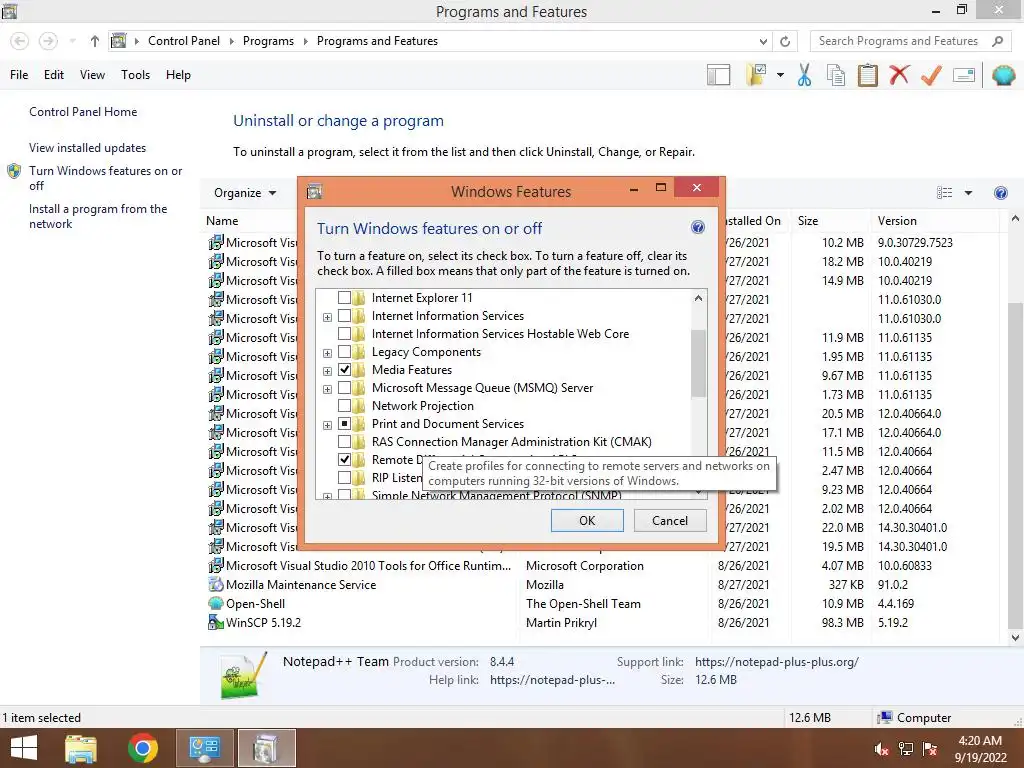Check the Network Projection checkbox
The width and height of the screenshot is (1024, 768).
coord(344,406)
